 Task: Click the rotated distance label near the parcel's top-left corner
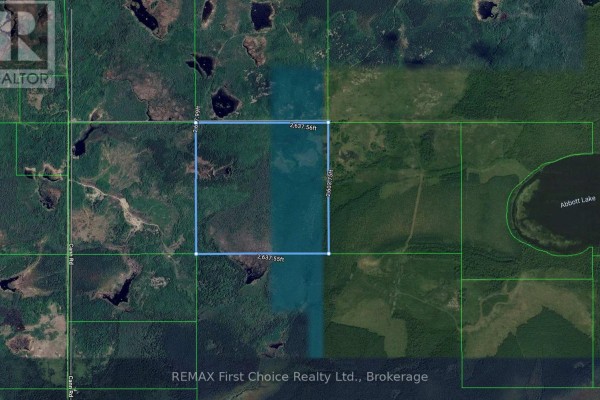click(x=196, y=119)
